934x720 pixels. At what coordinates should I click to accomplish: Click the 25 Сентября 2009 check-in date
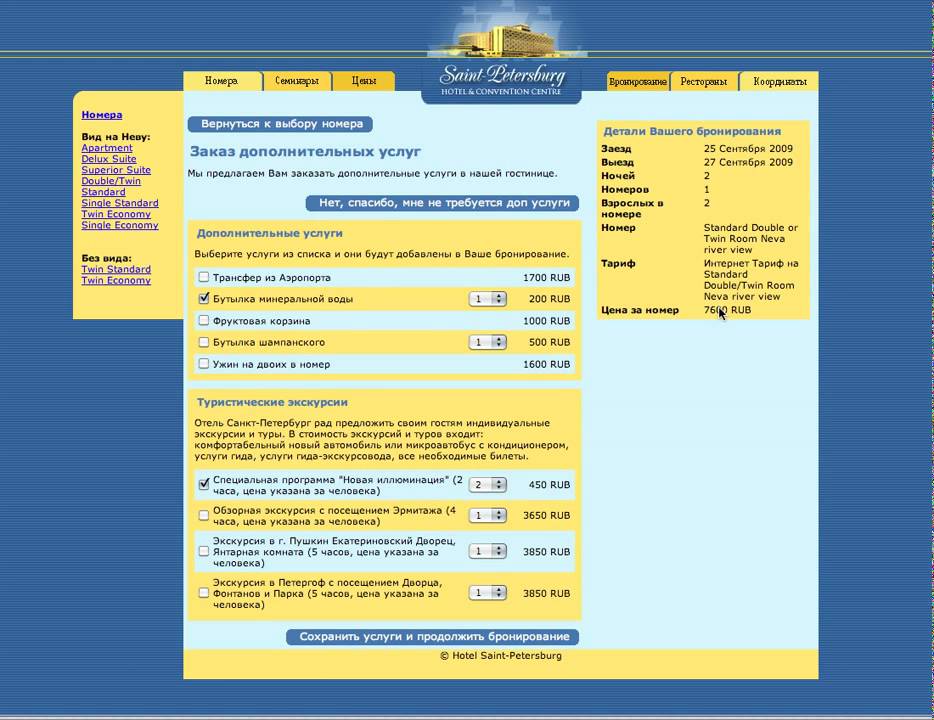coord(748,148)
